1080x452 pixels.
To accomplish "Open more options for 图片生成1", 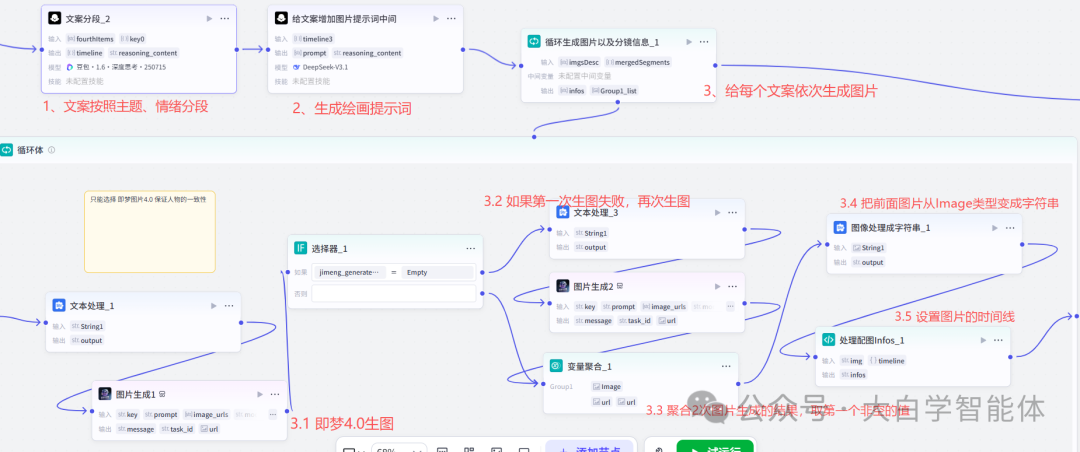I will (x=275, y=394).
